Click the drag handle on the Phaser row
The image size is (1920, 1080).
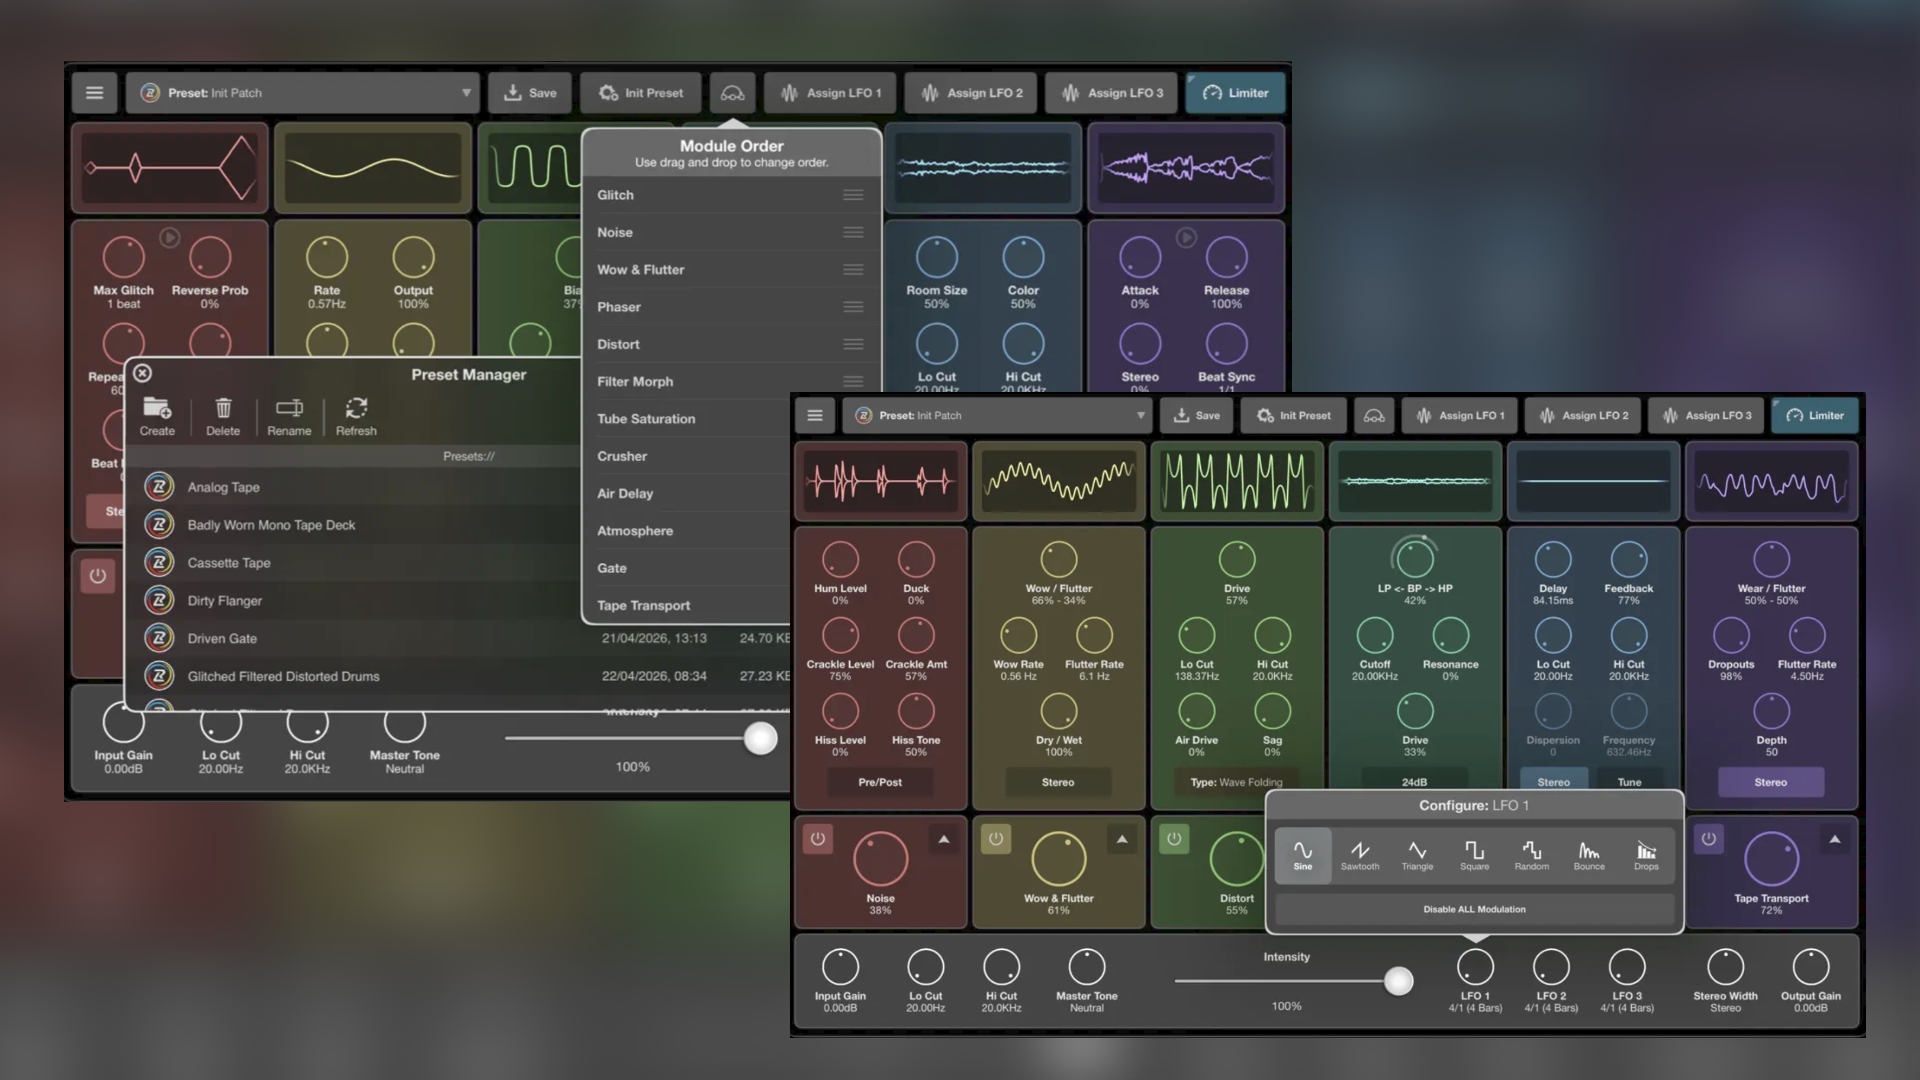coord(853,307)
